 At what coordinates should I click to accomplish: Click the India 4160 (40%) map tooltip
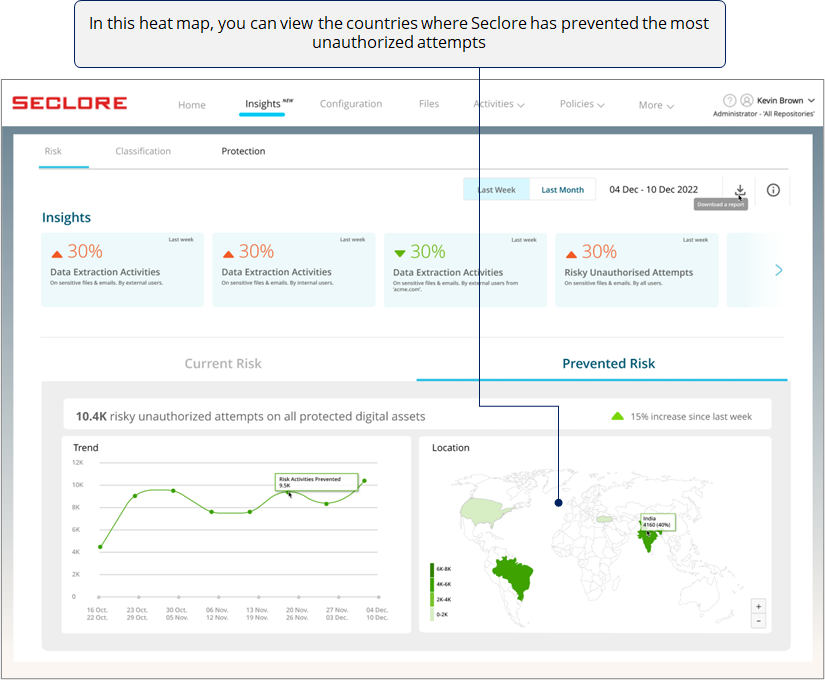coord(658,522)
